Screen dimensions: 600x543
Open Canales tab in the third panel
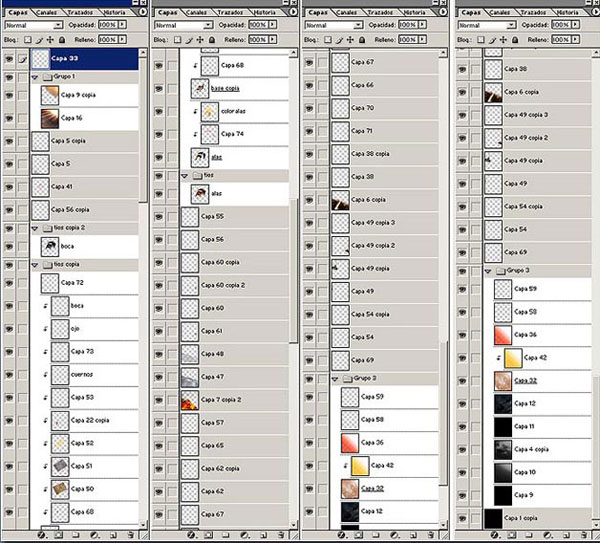tap(347, 13)
